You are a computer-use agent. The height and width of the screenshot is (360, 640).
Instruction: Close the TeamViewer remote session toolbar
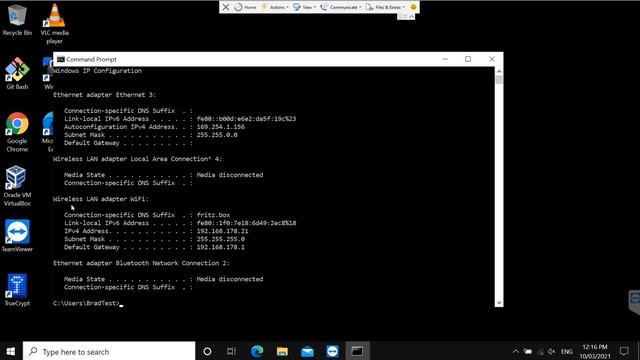[226, 7]
